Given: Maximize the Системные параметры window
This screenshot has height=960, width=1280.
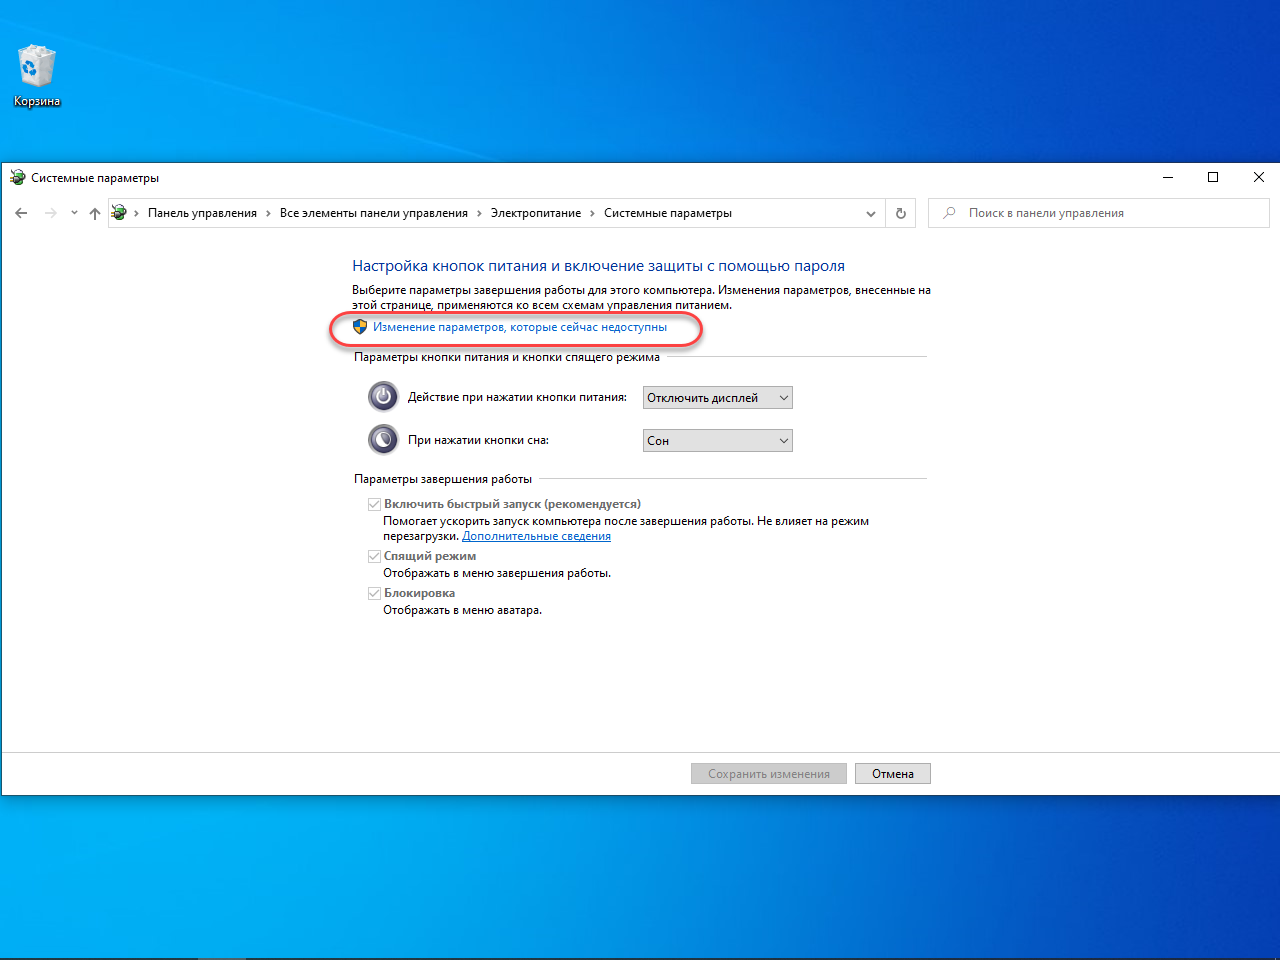Looking at the screenshot, I should pos(1213,178).
